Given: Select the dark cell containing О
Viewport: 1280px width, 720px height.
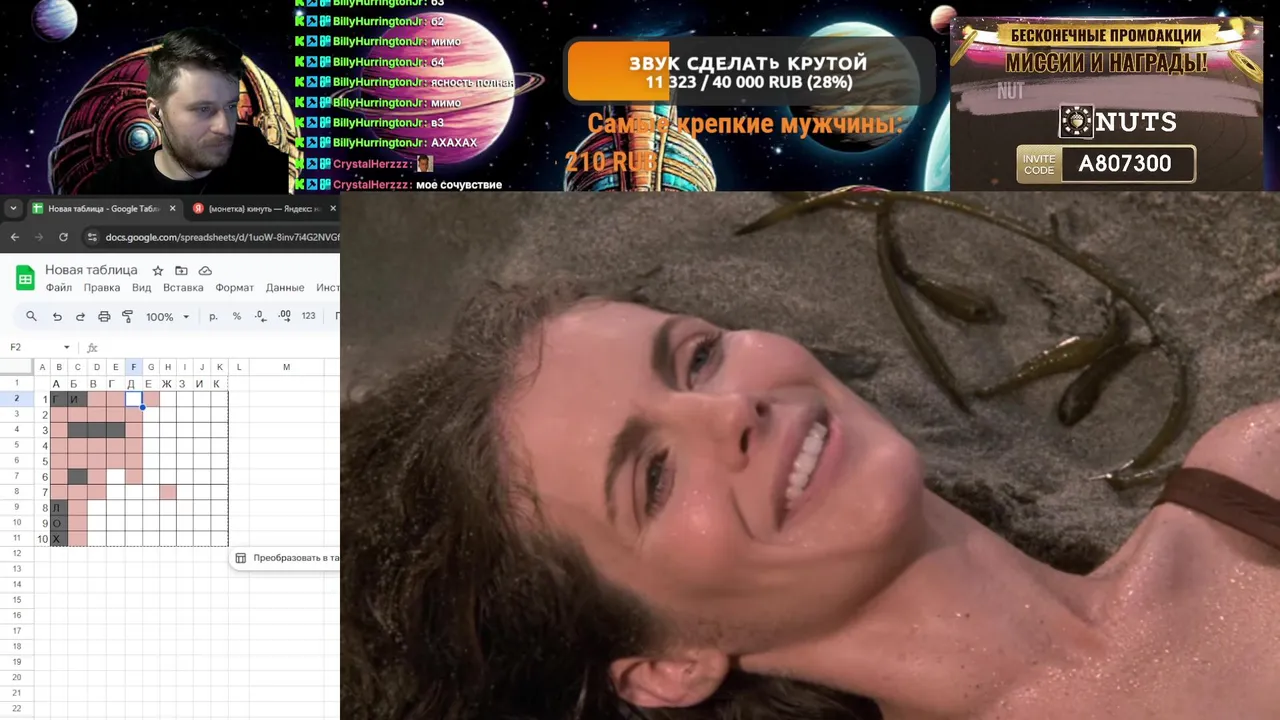Looking at the screenshot, I should 59,523.
